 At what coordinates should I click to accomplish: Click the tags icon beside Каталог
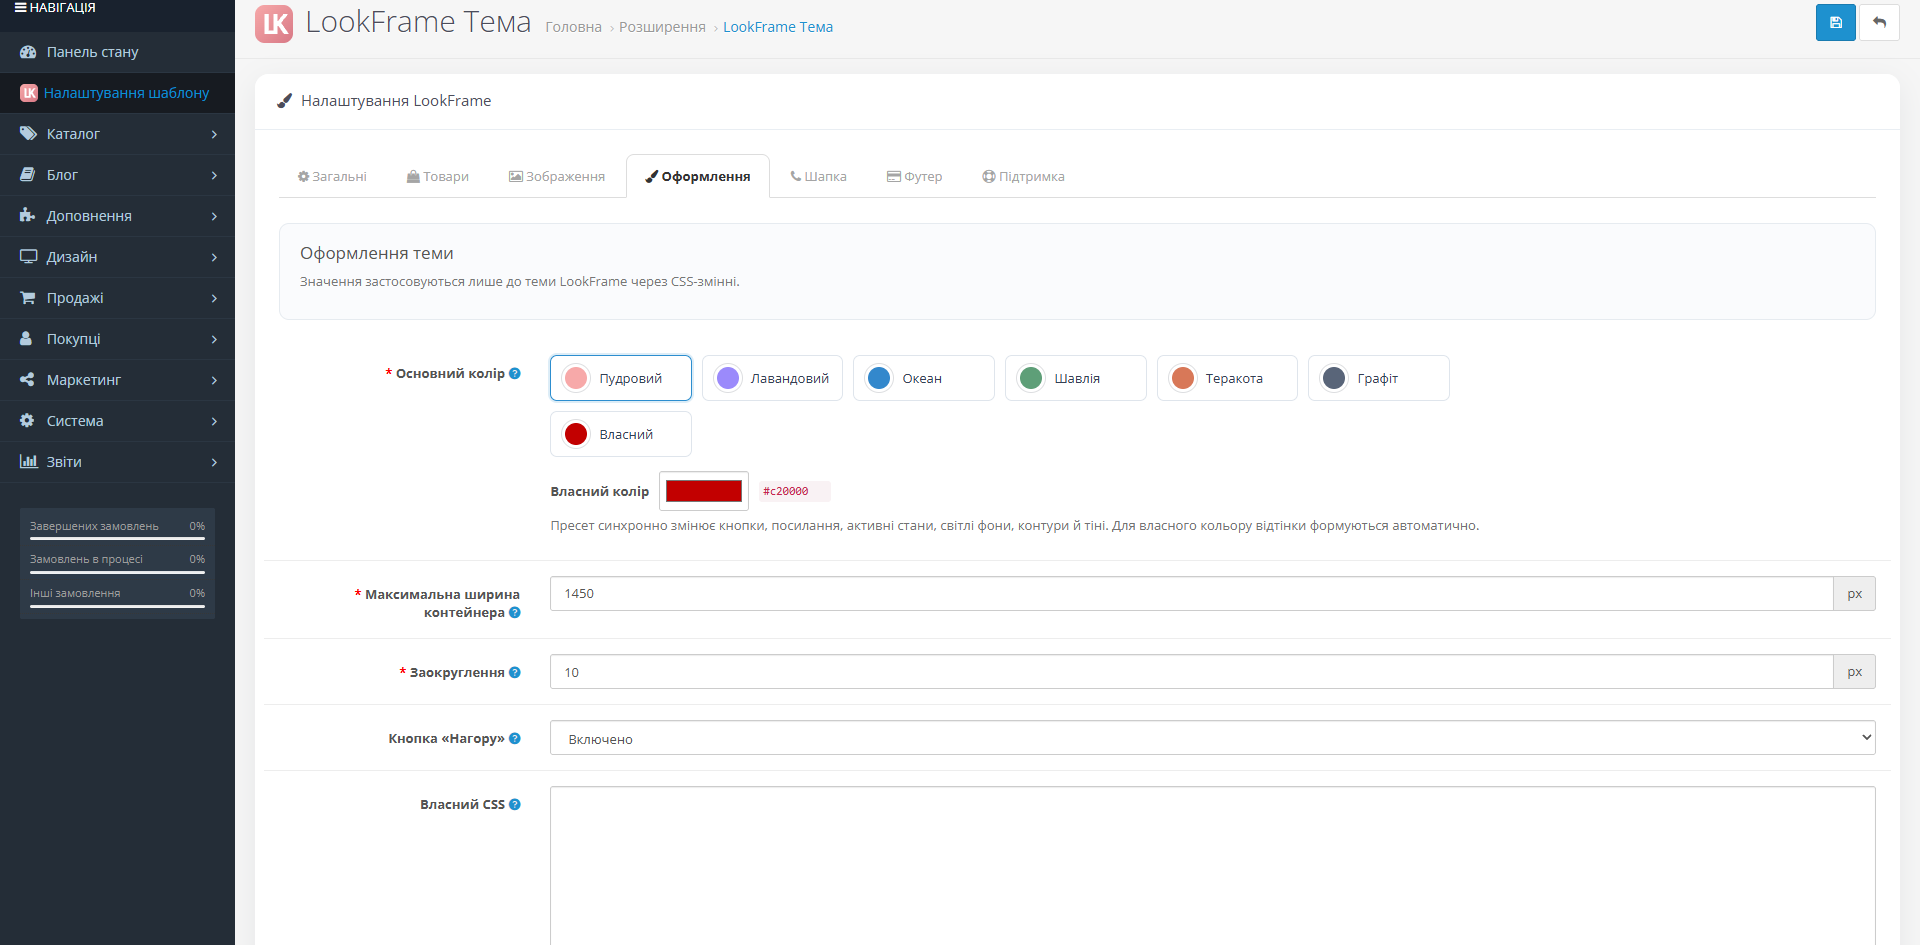coord(28,133)
